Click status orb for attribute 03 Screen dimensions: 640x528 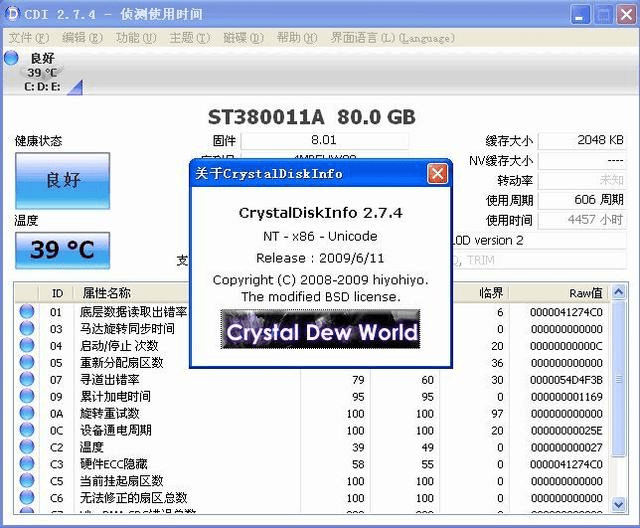pos(27,328)
